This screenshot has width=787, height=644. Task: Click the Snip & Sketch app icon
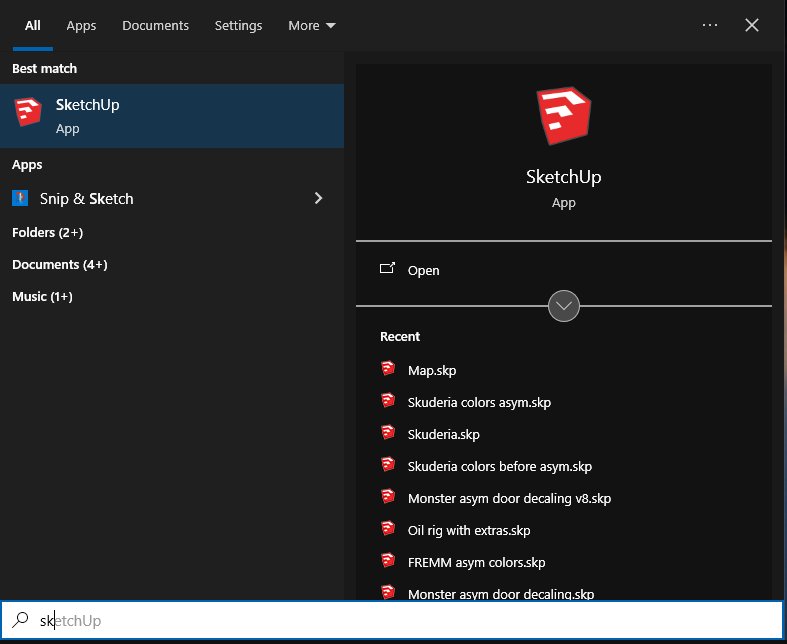tap(20, 198)
